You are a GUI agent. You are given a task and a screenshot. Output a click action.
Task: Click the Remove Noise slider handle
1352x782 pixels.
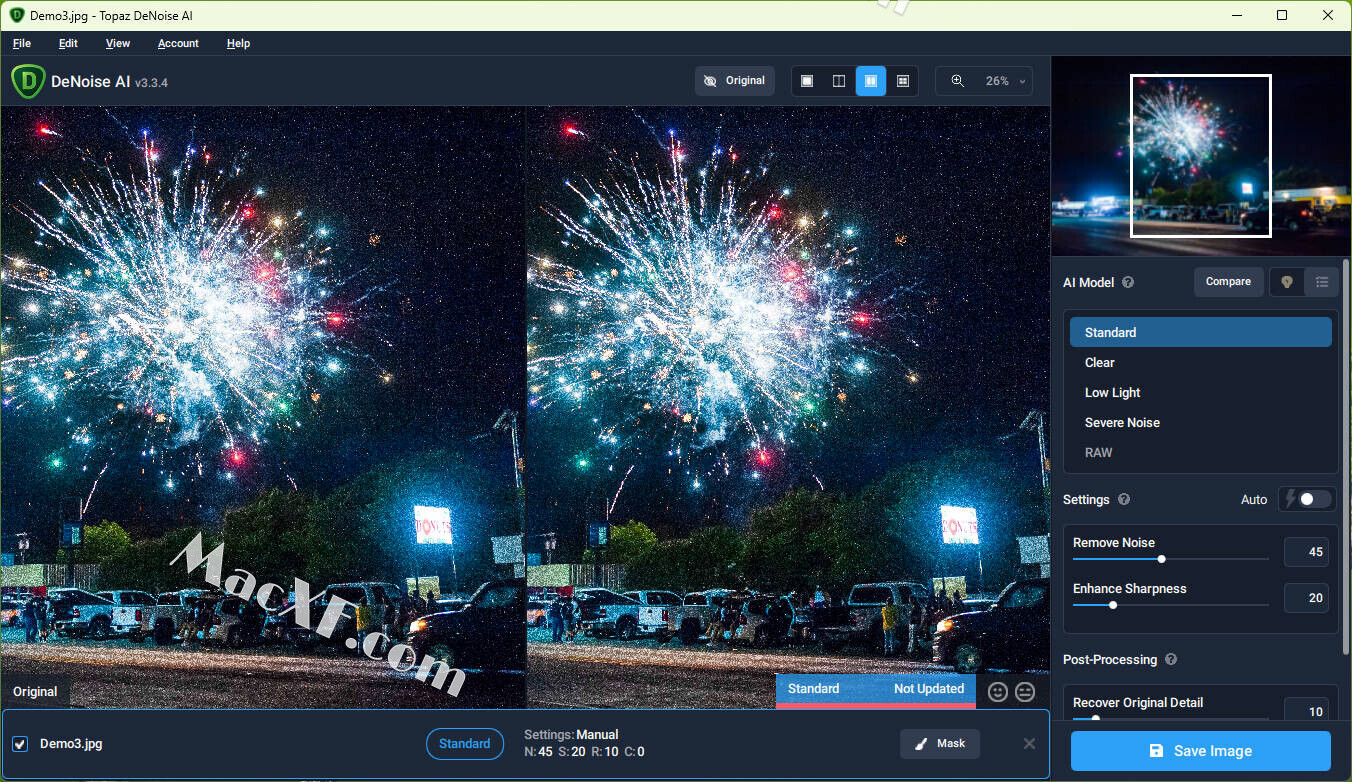(1161, 559)
